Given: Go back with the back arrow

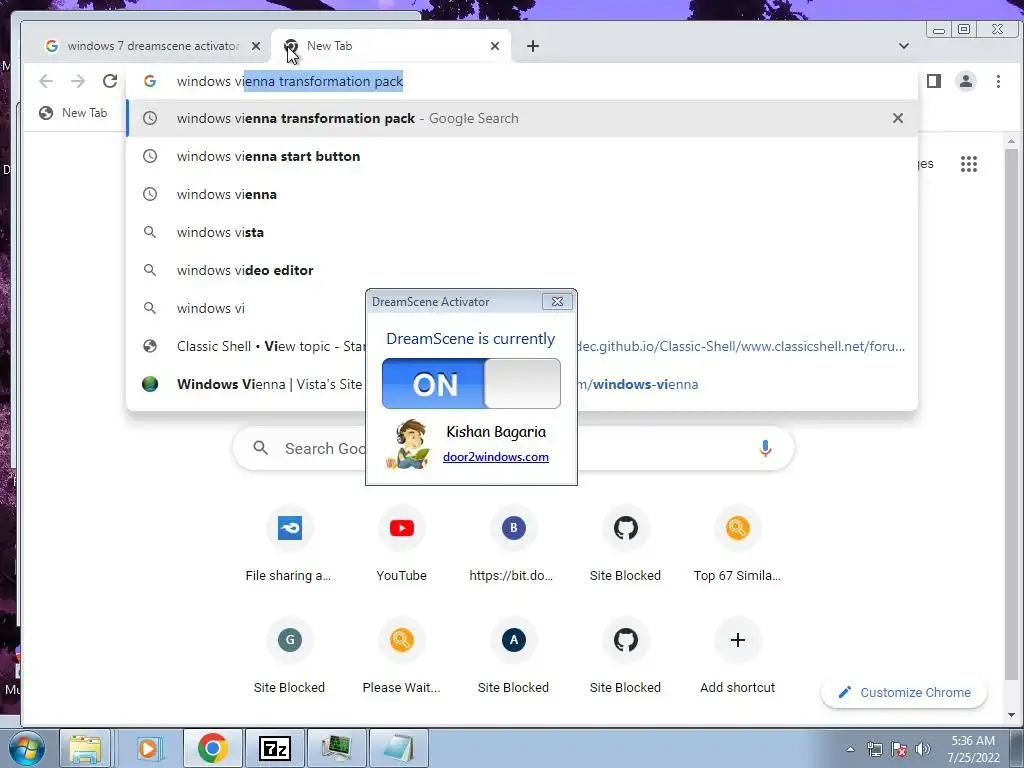Looking at the screenshot, I should (x=46, y=81).
